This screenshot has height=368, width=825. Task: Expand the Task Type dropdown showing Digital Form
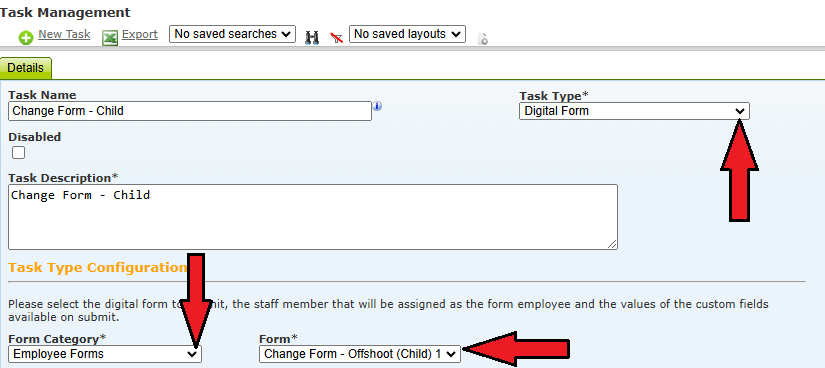(x=634, y=111)
